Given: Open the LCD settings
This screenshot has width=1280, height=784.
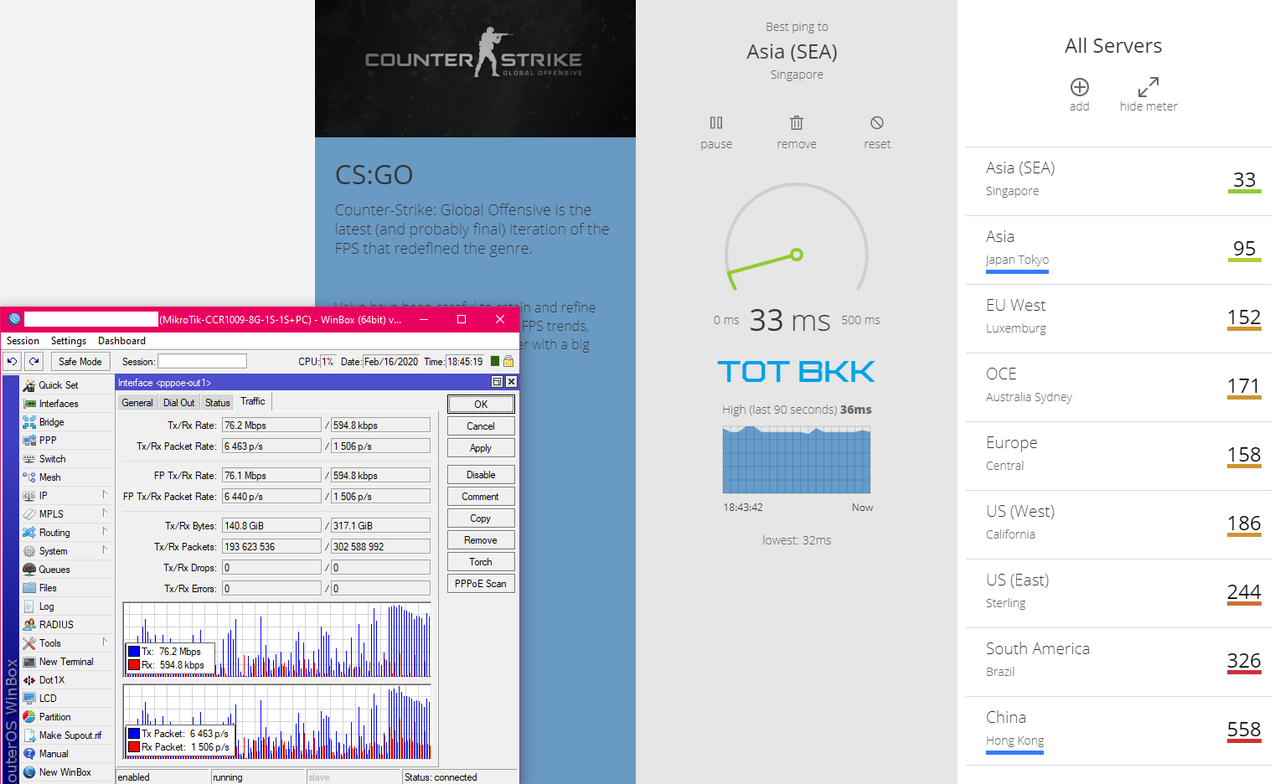Looking at the screenshot, I should pyautogui.click(x=47, y=698).
